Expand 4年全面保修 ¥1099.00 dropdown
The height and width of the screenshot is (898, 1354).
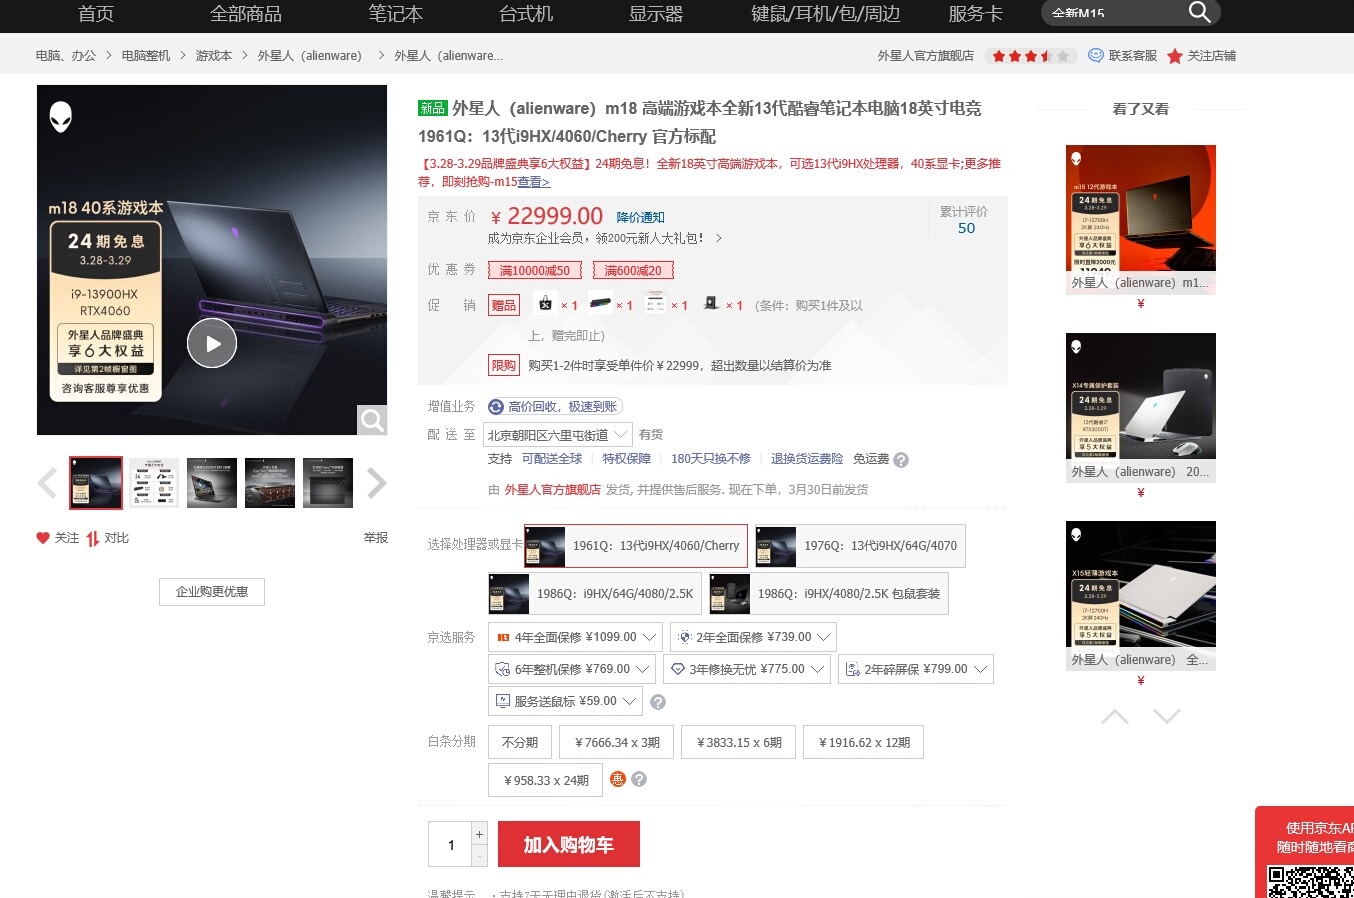pos(576,637)
